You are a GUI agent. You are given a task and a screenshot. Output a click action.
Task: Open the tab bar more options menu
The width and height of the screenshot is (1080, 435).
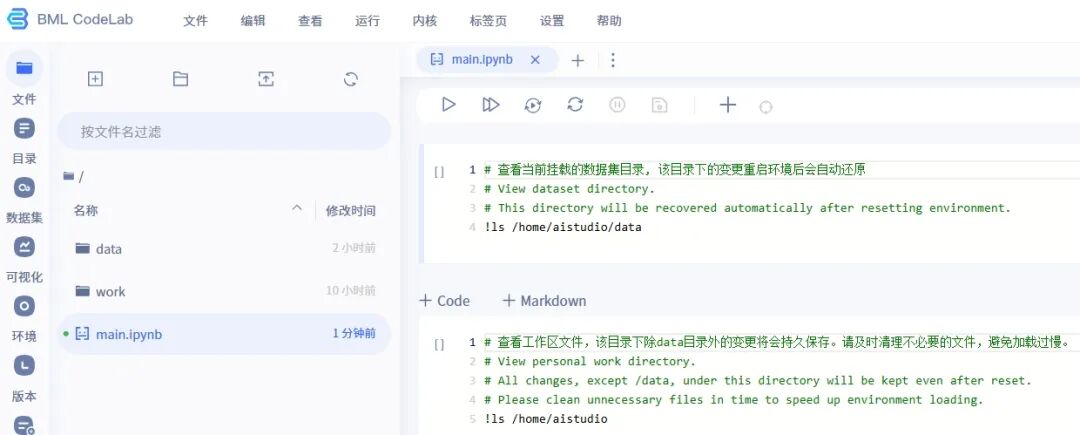click(x=613, y=61)
